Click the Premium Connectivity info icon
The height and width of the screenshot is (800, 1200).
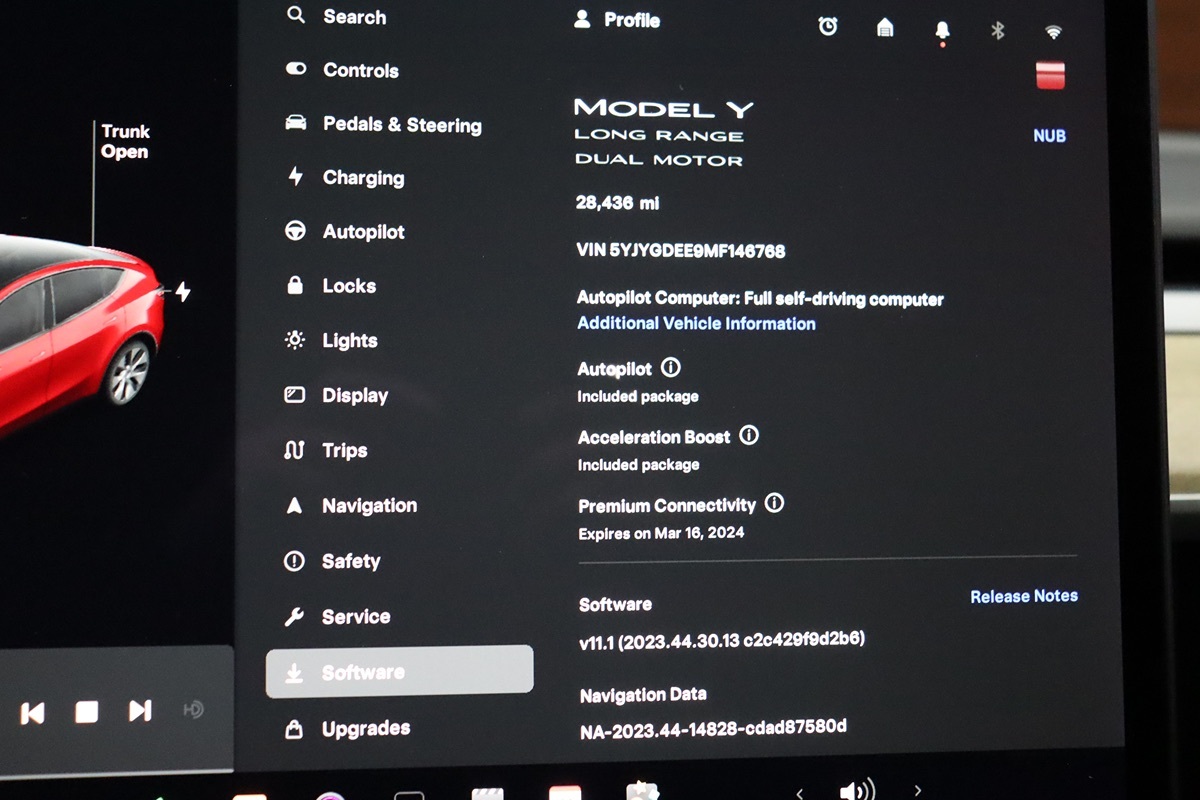pyautogui.click(x=774, y=503)
